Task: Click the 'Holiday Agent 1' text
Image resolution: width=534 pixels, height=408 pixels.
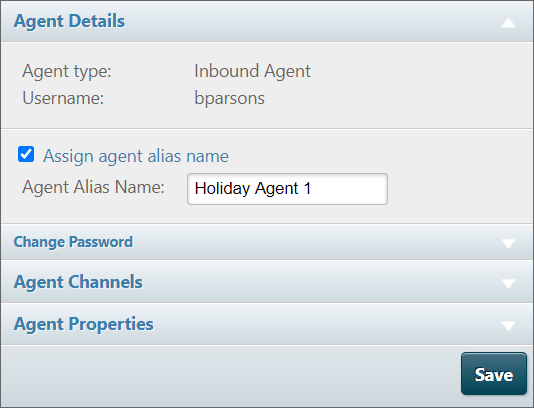Action: (x=253, y=188)
